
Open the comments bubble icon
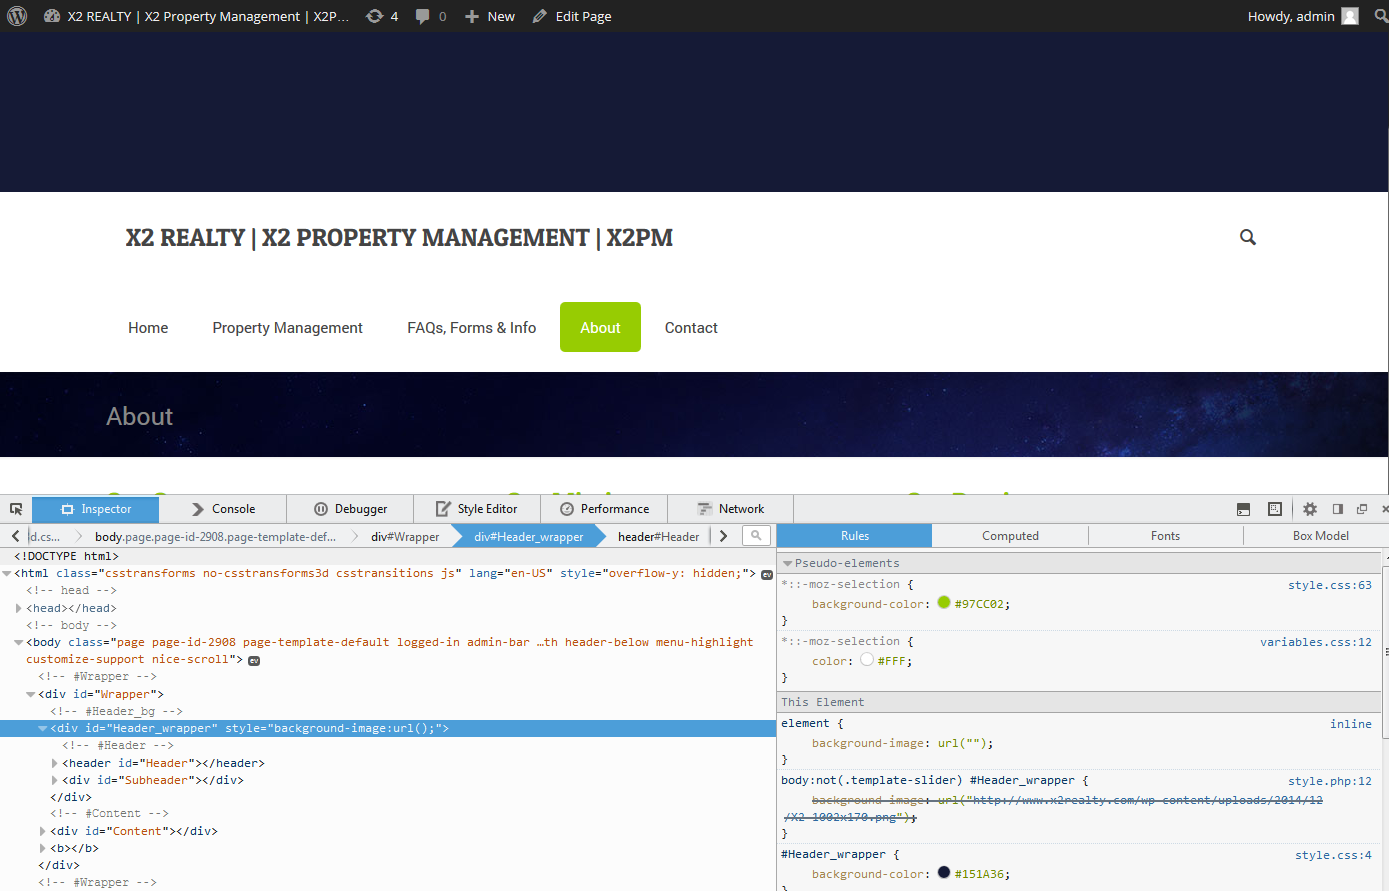pyautogui.click(x=423, y=16)
